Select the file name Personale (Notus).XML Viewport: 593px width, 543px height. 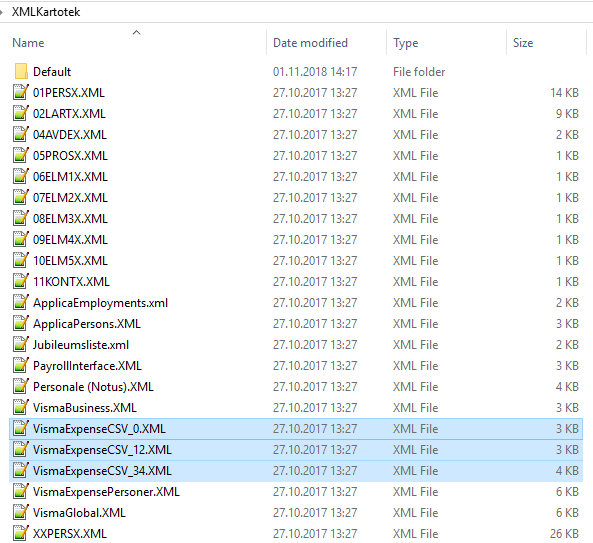tap(93, 387)
